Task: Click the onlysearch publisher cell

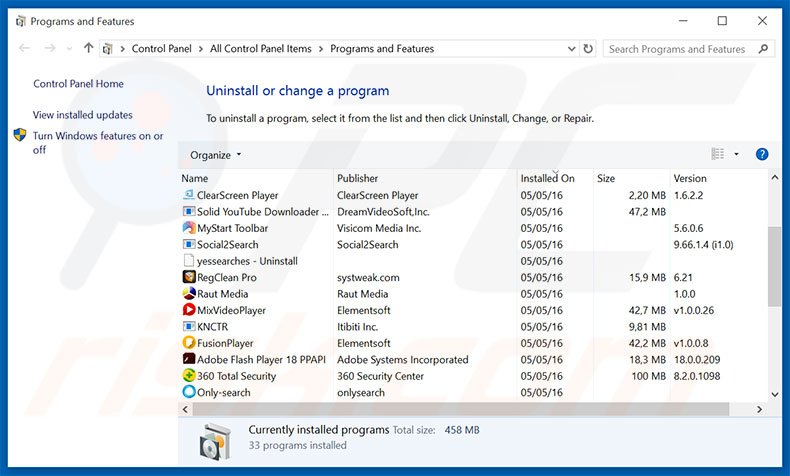Action: pos(361,392)
